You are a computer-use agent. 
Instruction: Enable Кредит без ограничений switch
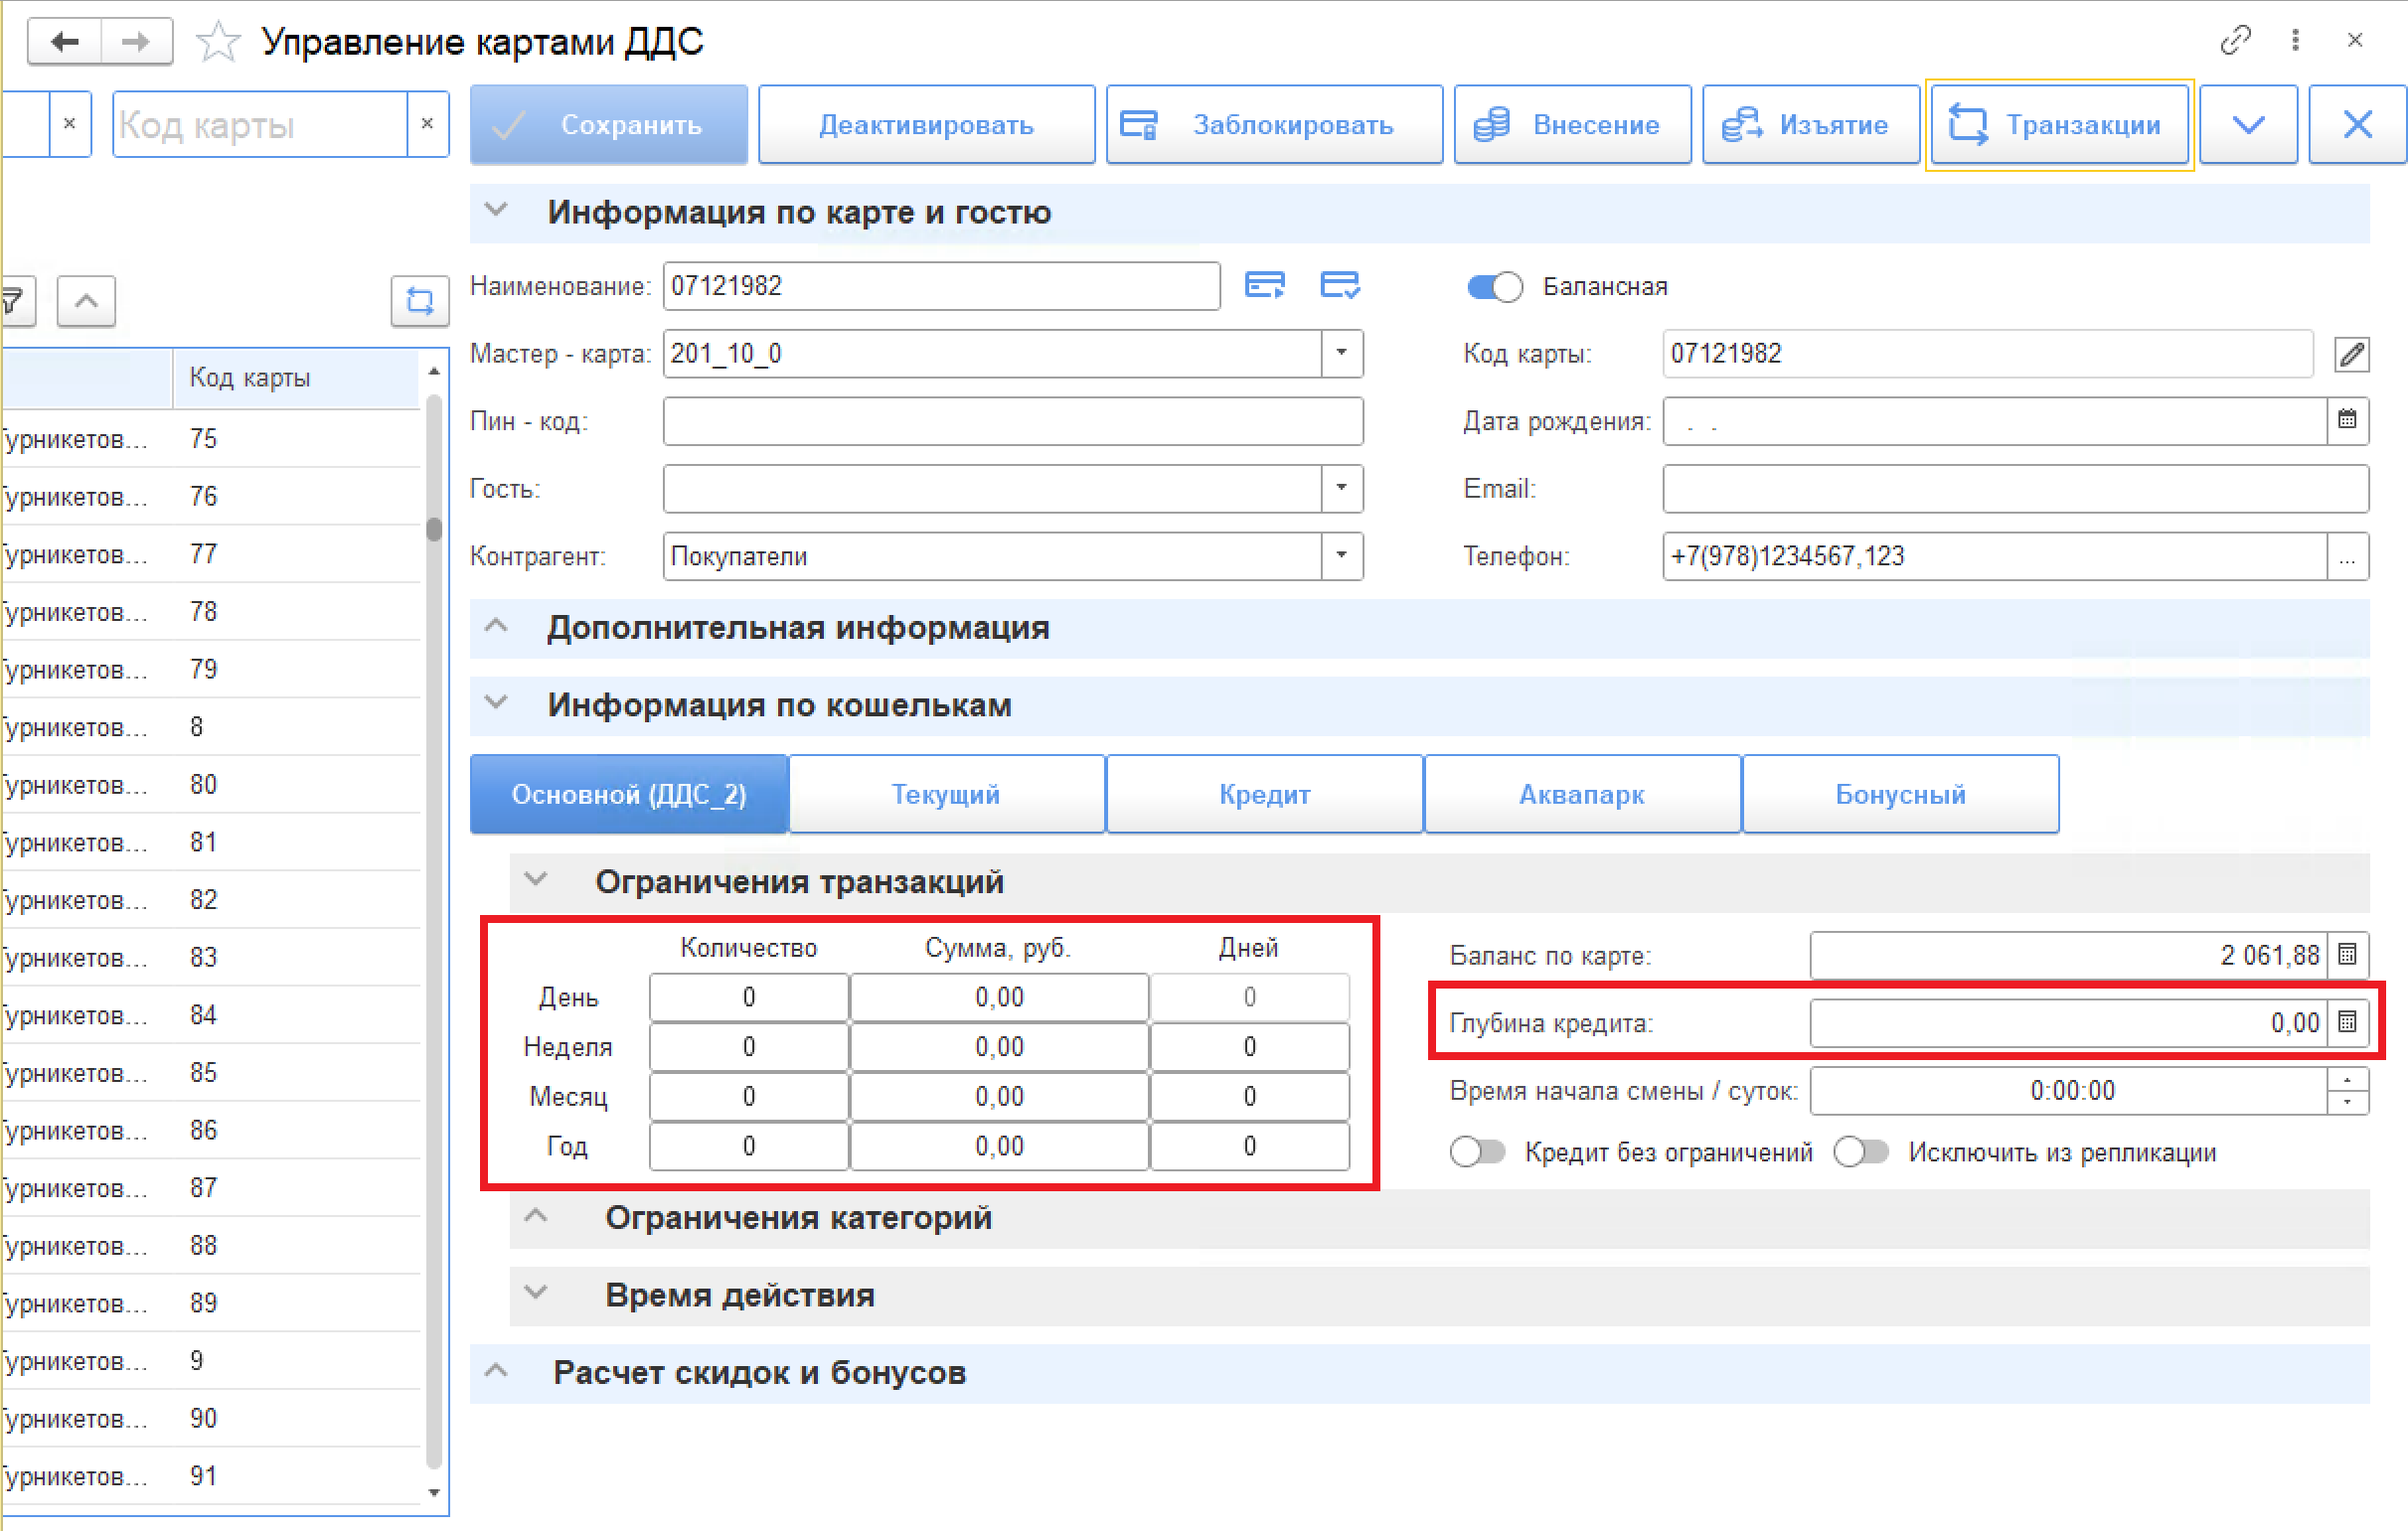coord(1478,1152)
